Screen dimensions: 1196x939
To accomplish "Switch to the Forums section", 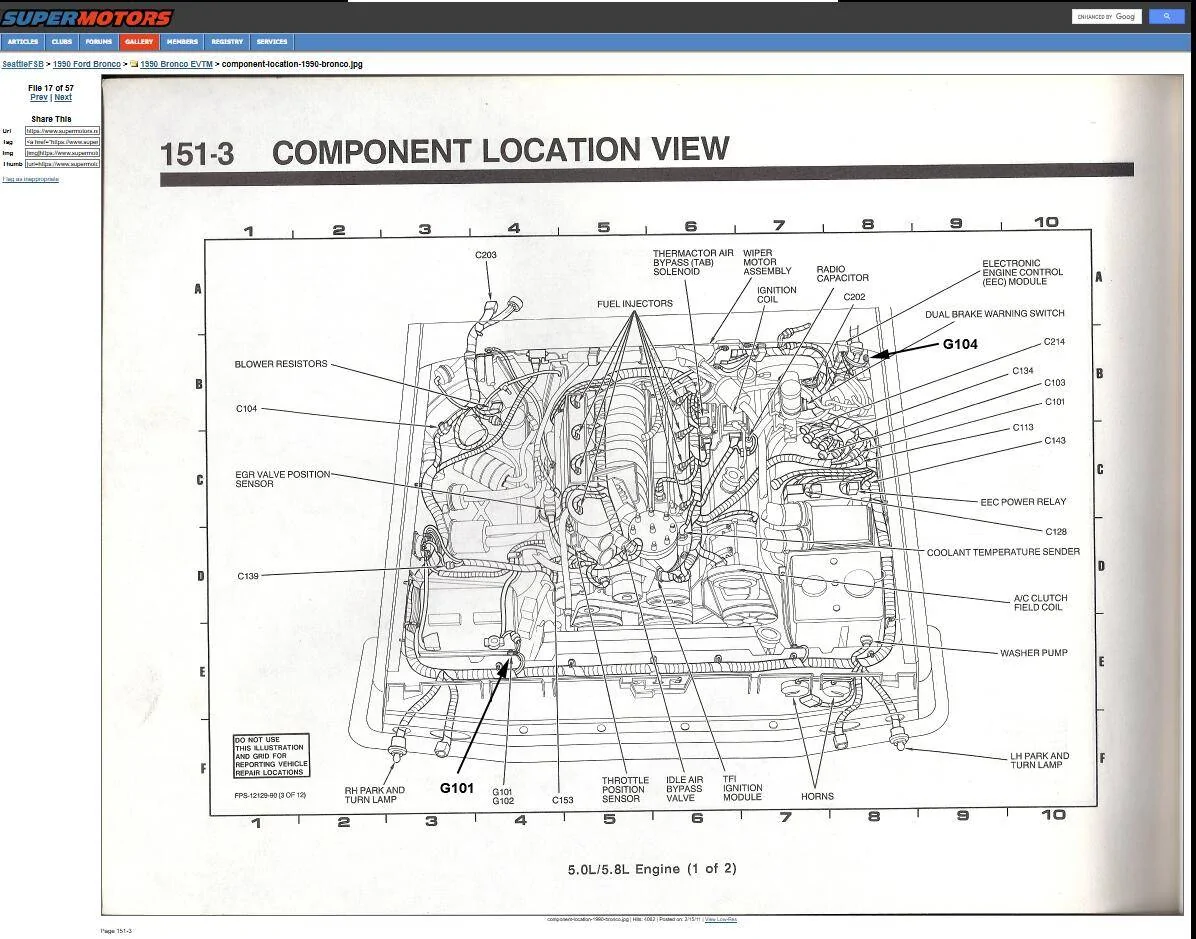I will coord(98,41).
